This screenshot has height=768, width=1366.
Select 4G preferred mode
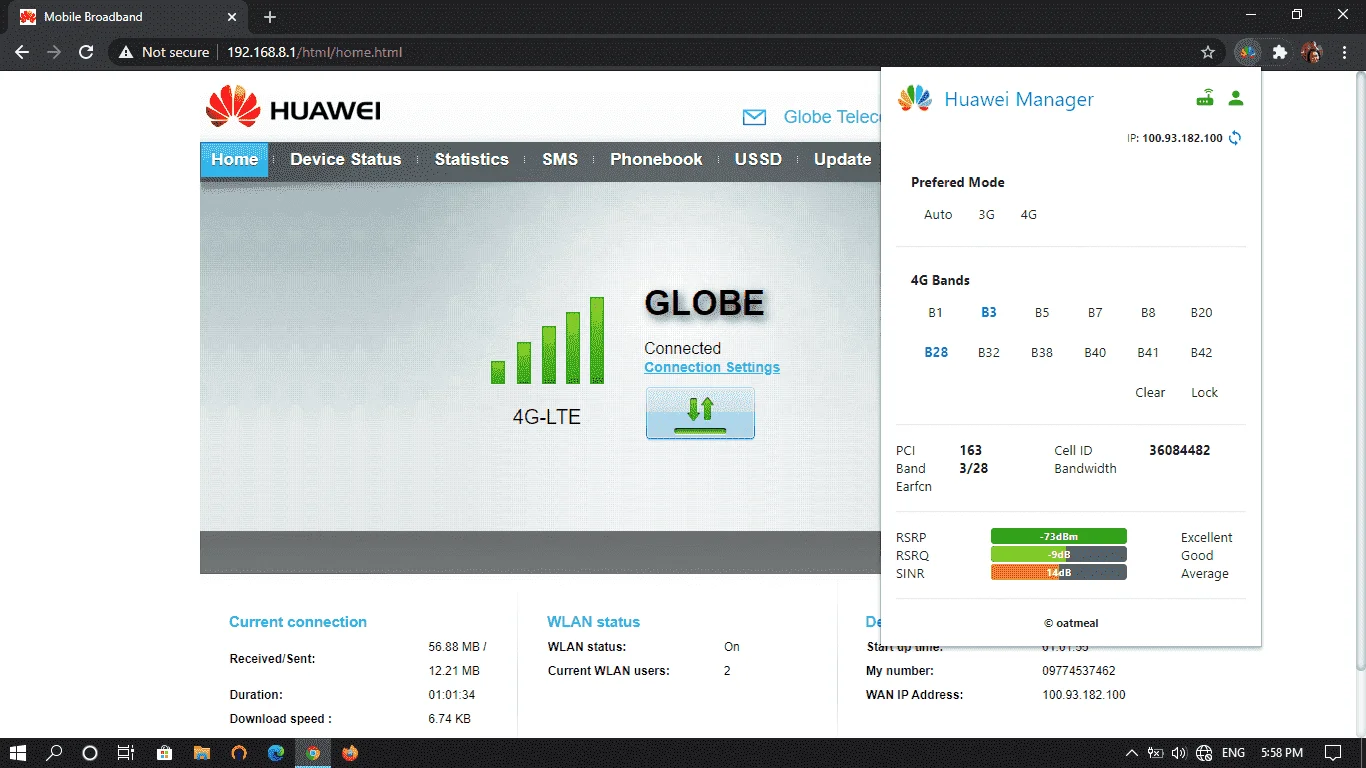(x=1029, y=214)
